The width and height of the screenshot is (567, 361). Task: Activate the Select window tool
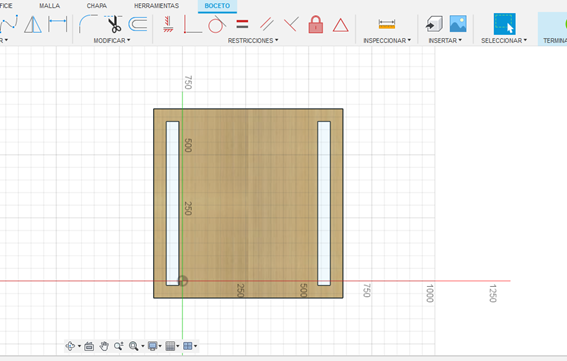[504, 24]
